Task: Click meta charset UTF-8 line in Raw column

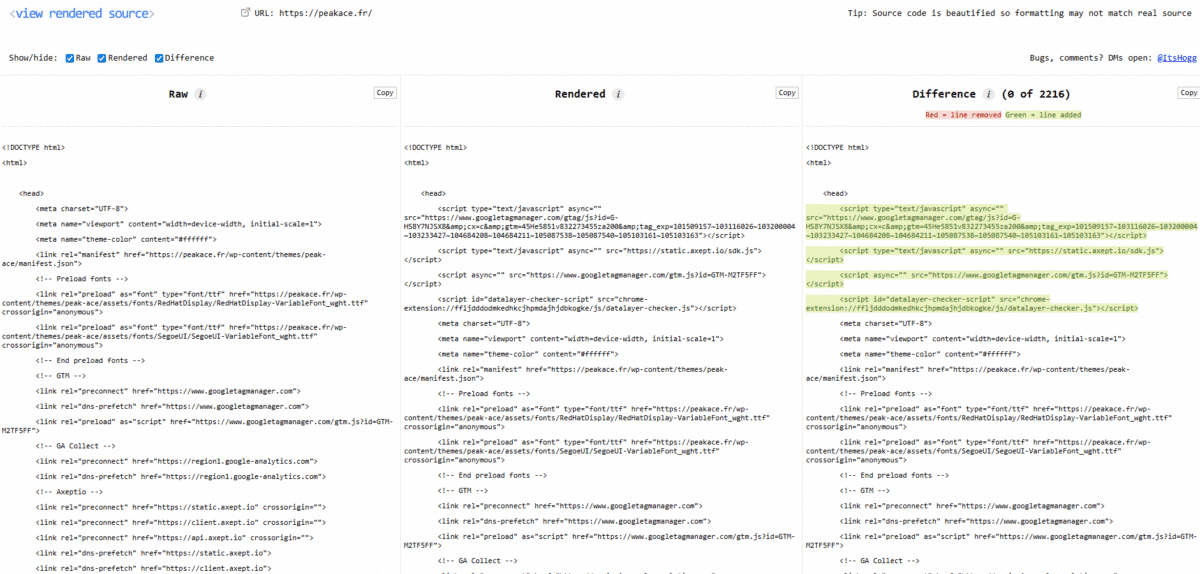Action: pos(83,209)
